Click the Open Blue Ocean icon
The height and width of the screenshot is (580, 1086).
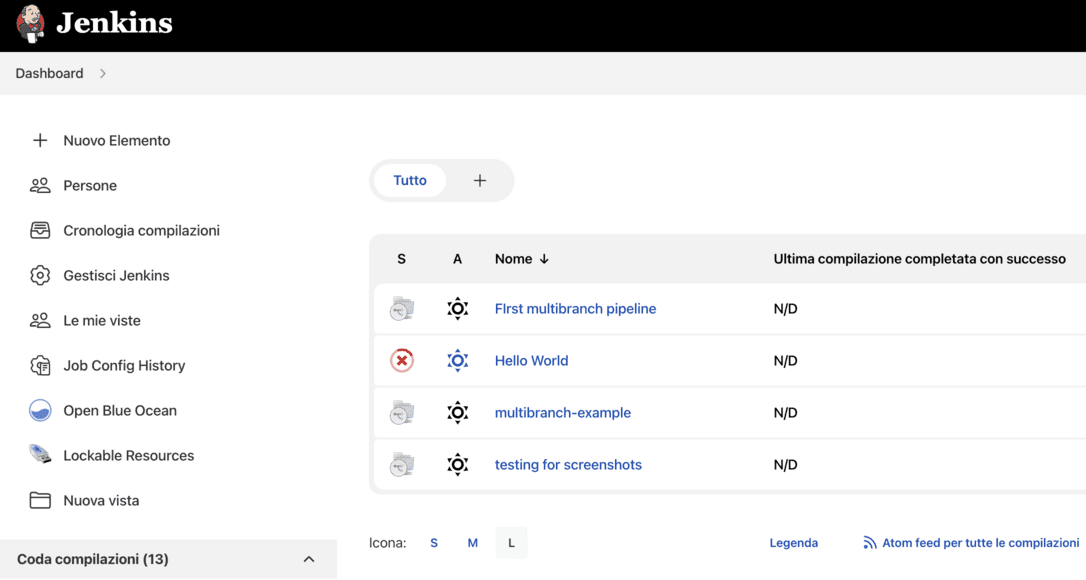pos(40,411)
